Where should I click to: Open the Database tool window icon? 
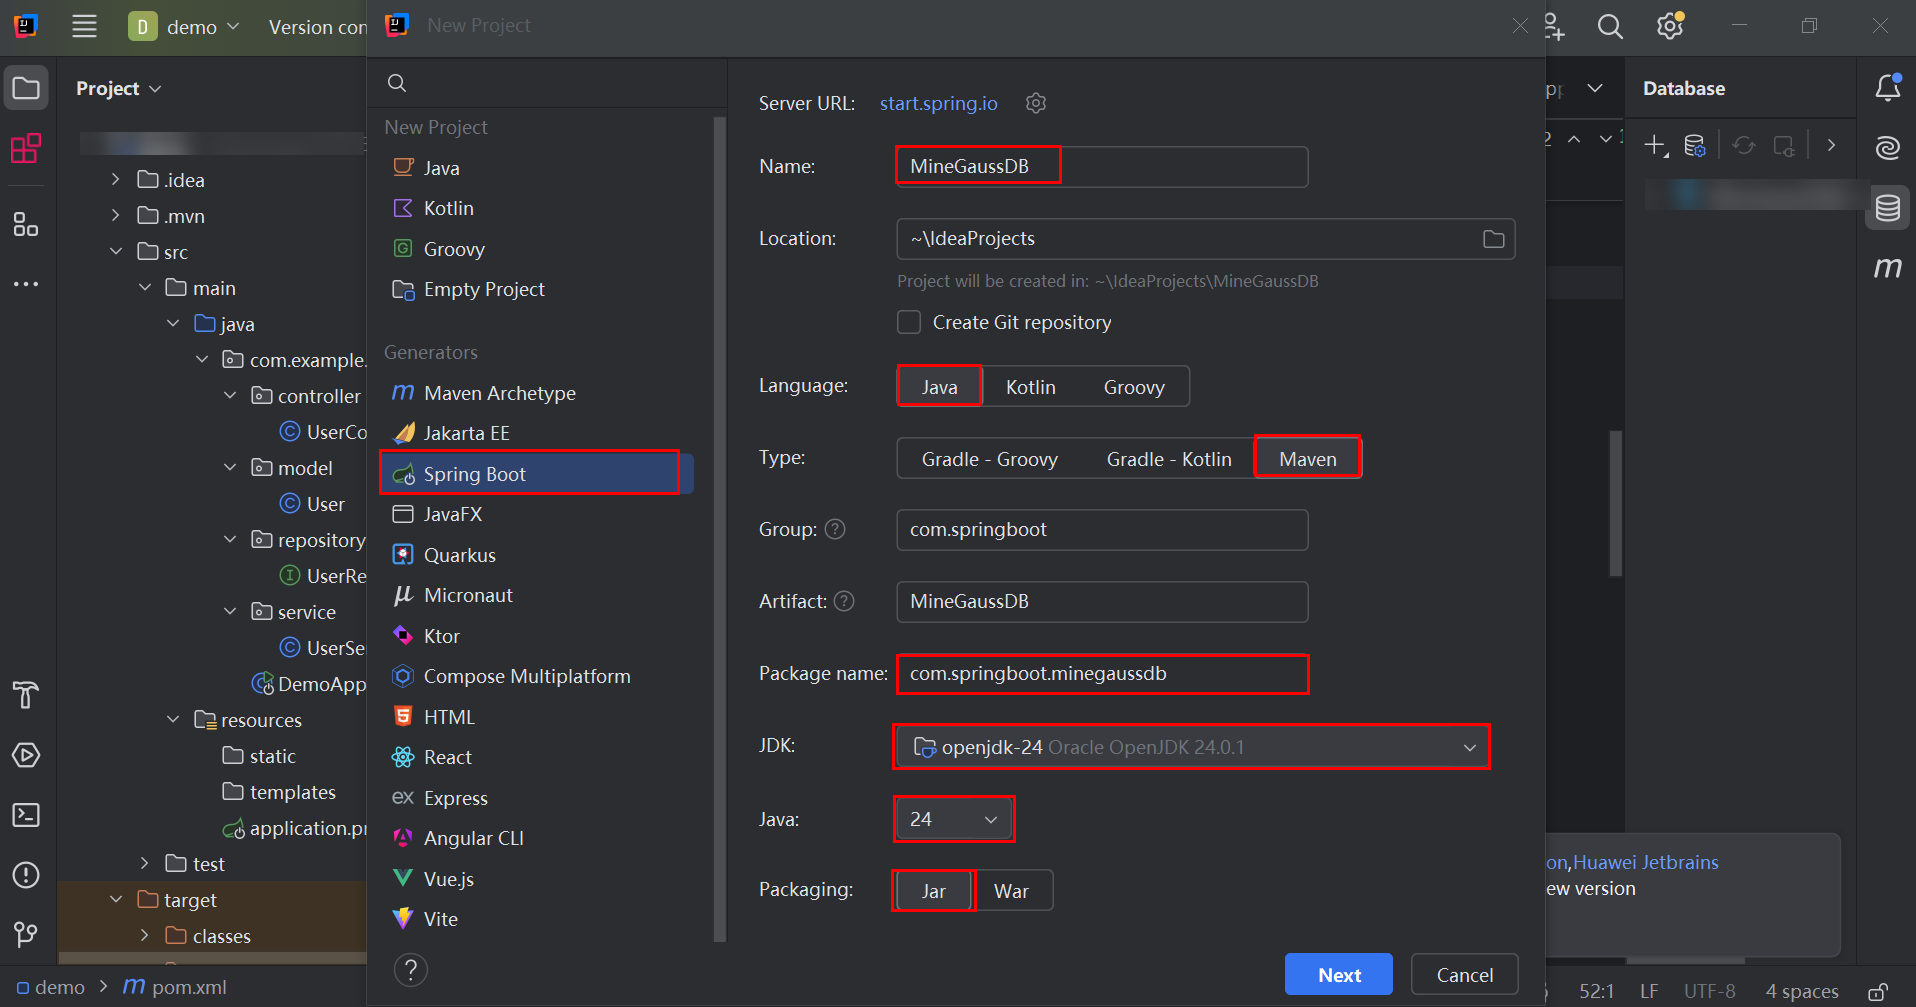pyautogui.click(x=1888, y=208)
